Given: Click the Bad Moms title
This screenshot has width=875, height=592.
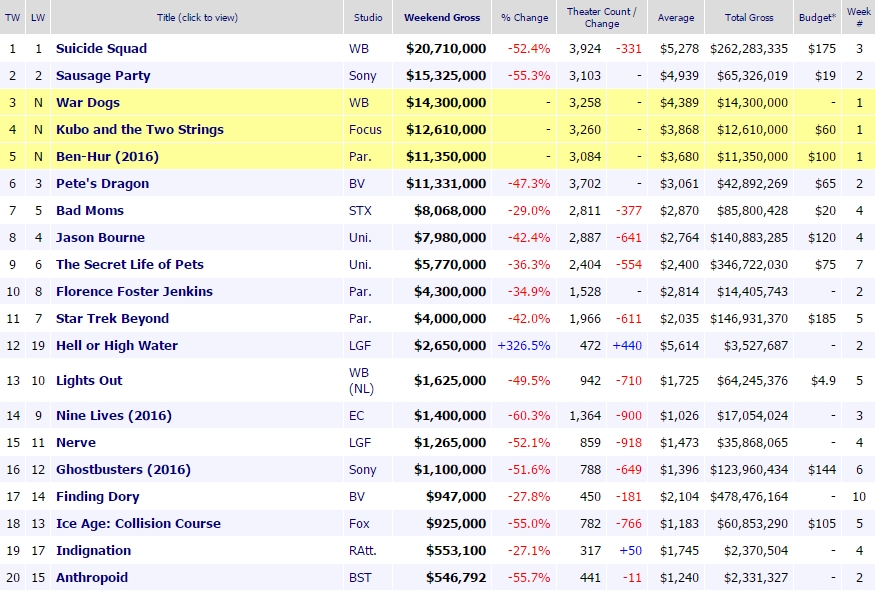Looking at the screenshot, I should [90, 210].
